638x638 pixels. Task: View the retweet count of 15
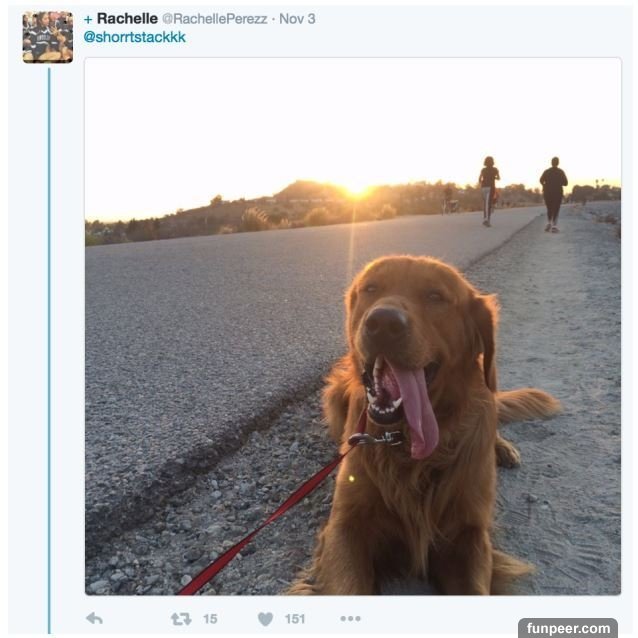pyautogui.click(x=210, y=618)
